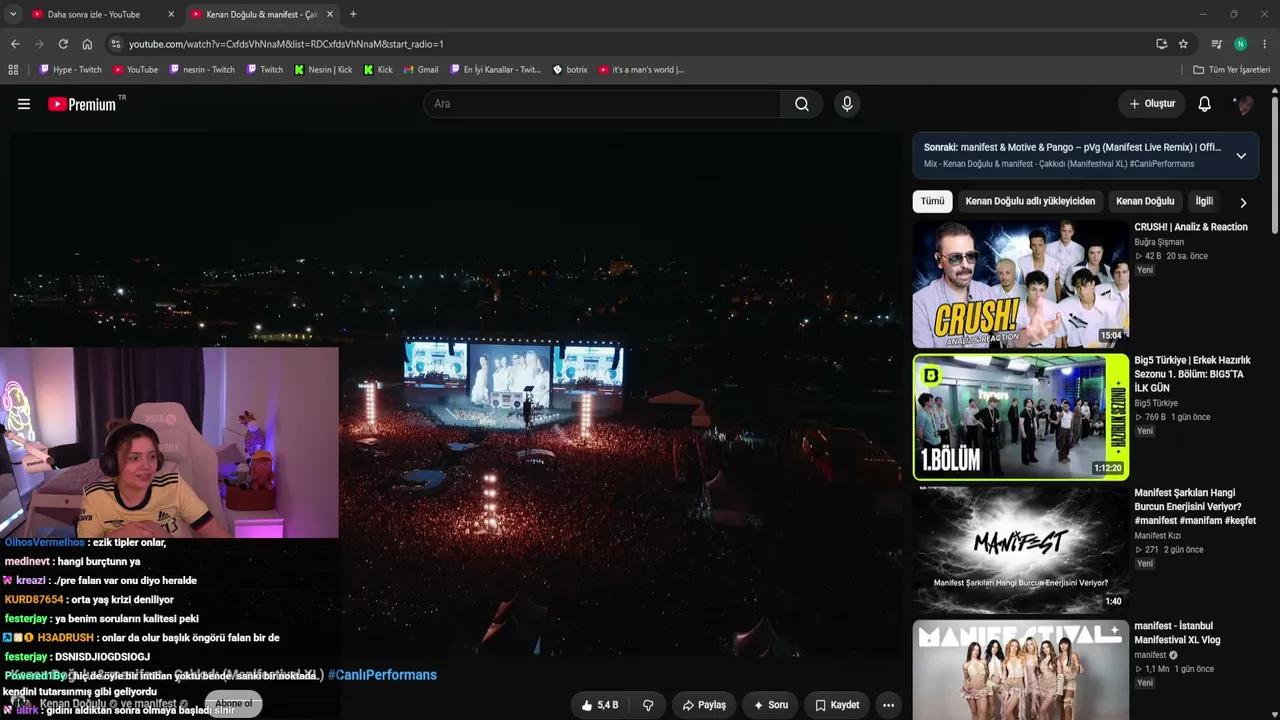1280x720 pixels.
Task: Open the Manifestival XL Vlog thumbnail
Action: [1020, 669]
